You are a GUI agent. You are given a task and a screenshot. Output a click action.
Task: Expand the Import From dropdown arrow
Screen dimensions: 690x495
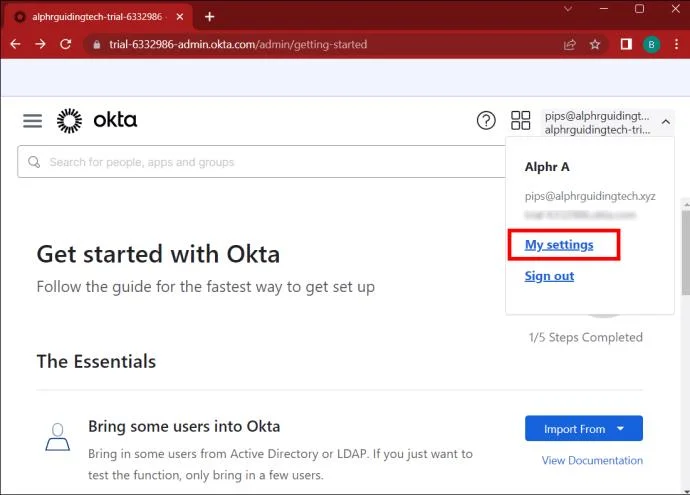[x=620, y=428]
